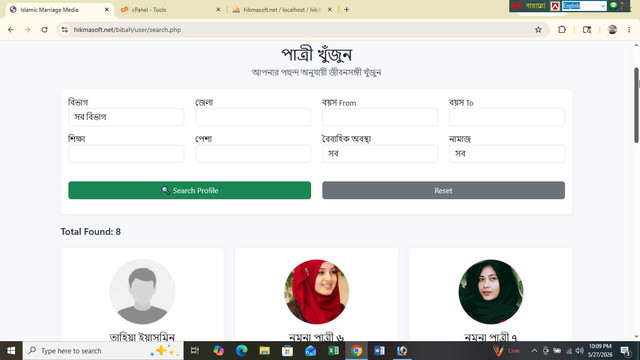640x360 pixels.
Task: Open the volume control in system tray
Action: [580, 351]
